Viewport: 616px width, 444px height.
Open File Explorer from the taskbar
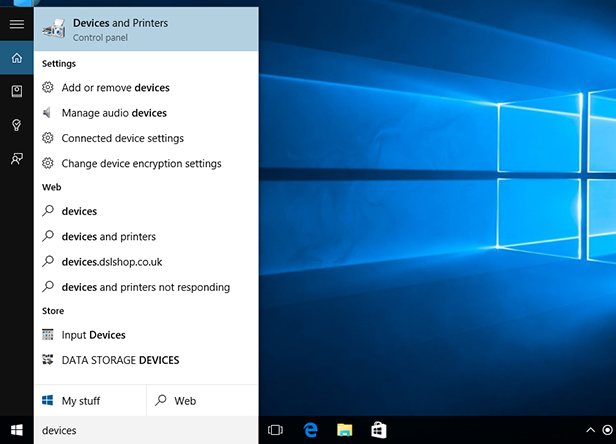pos(344,430)
